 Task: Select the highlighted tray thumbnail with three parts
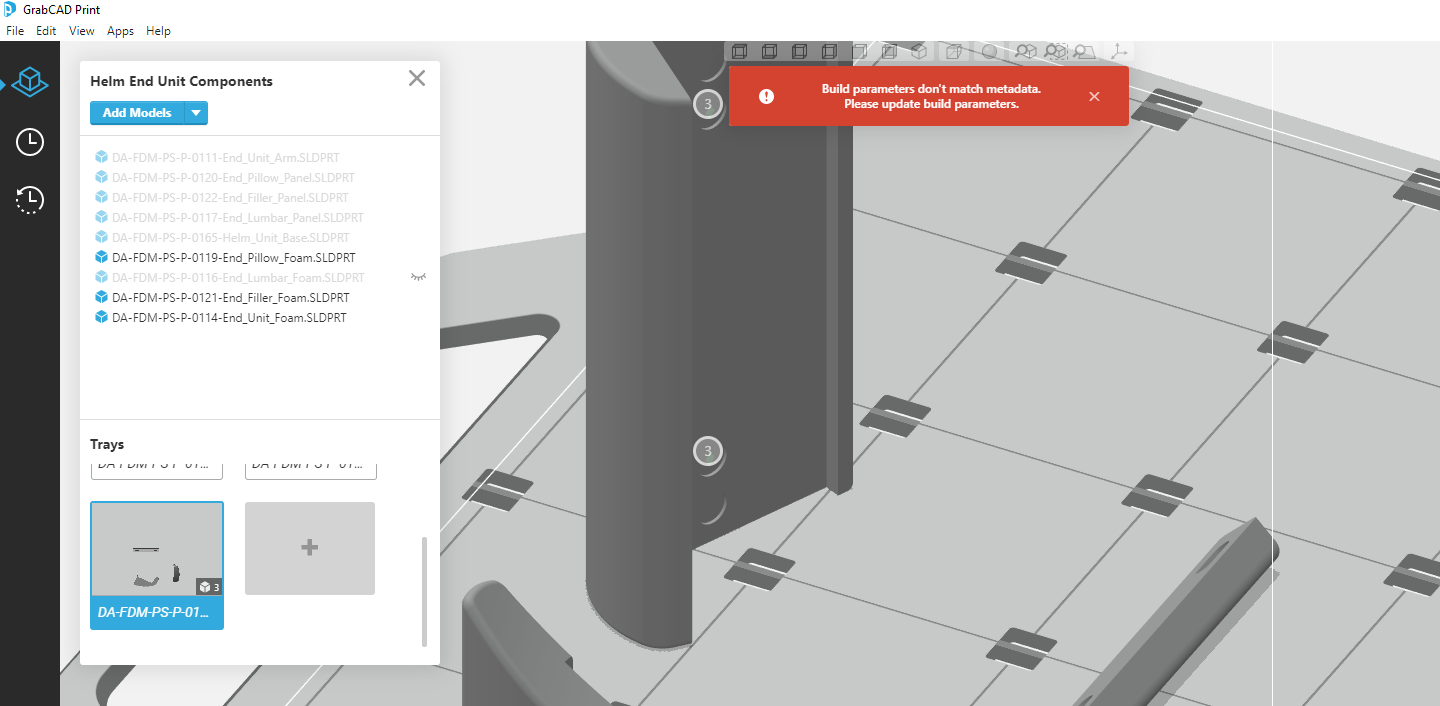coord(157,549)
